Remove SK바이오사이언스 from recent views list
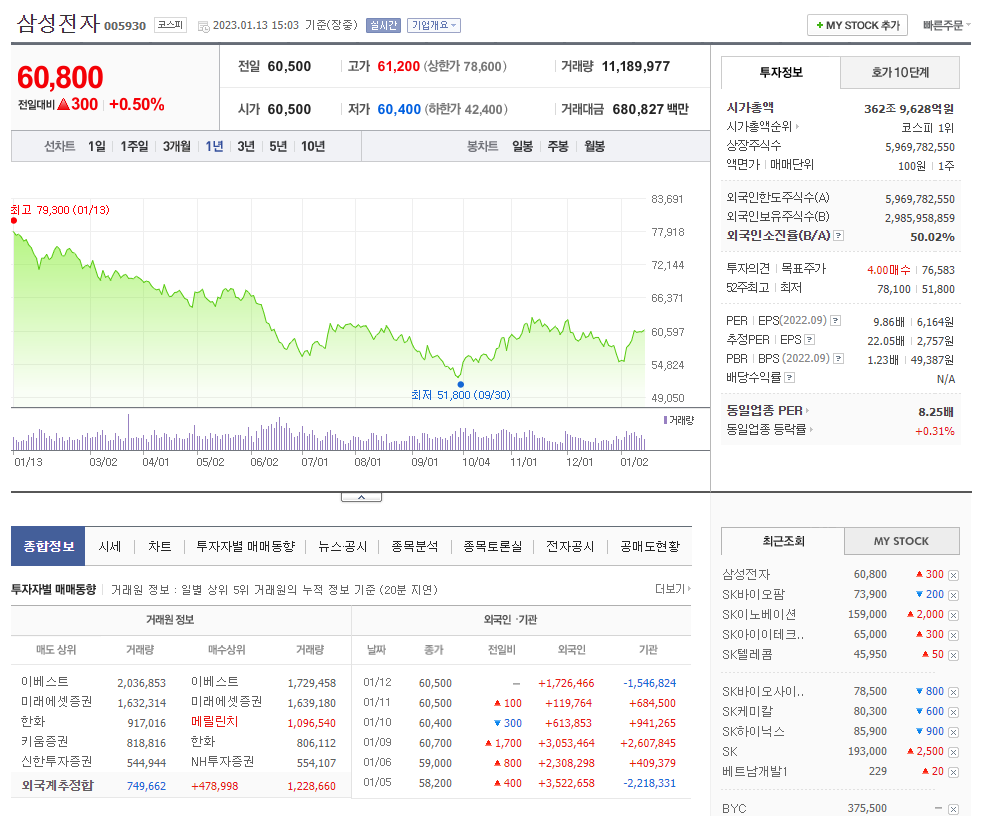 (x=953, y=692)
